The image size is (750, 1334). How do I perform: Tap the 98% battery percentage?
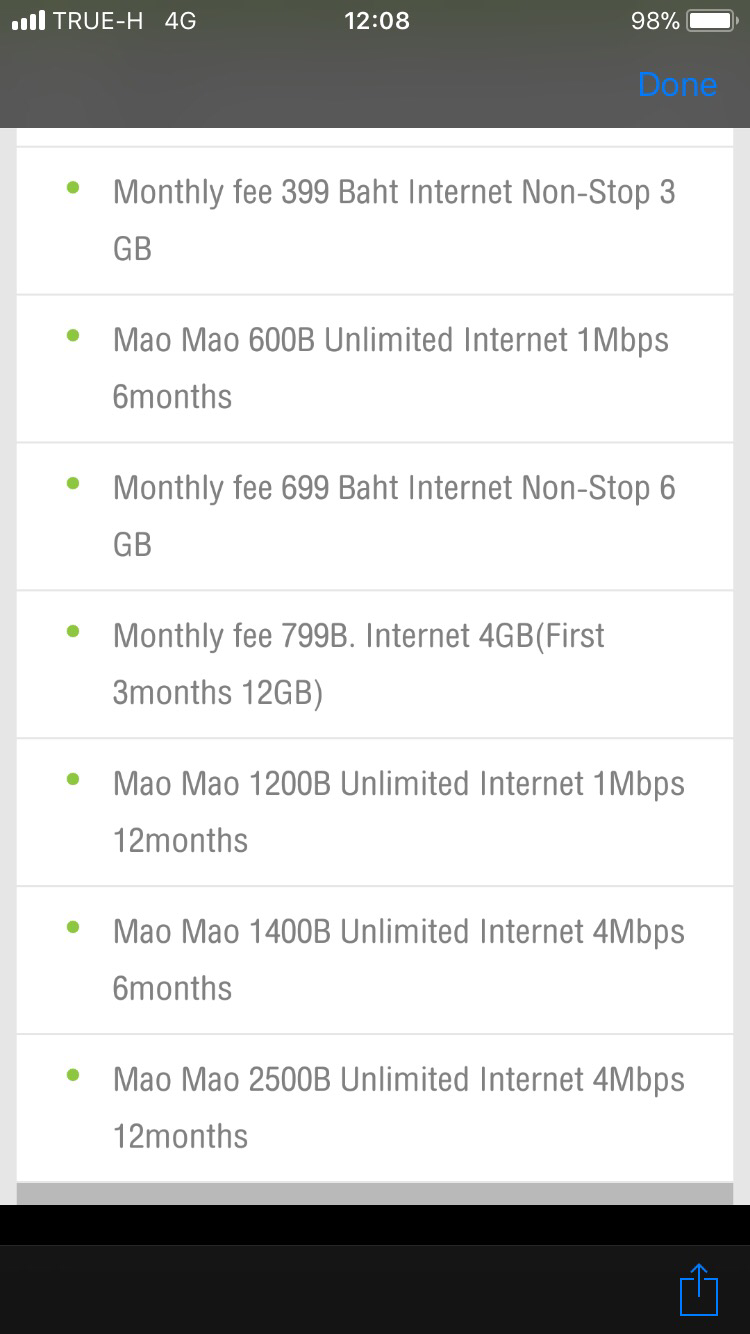pos(655,21)
